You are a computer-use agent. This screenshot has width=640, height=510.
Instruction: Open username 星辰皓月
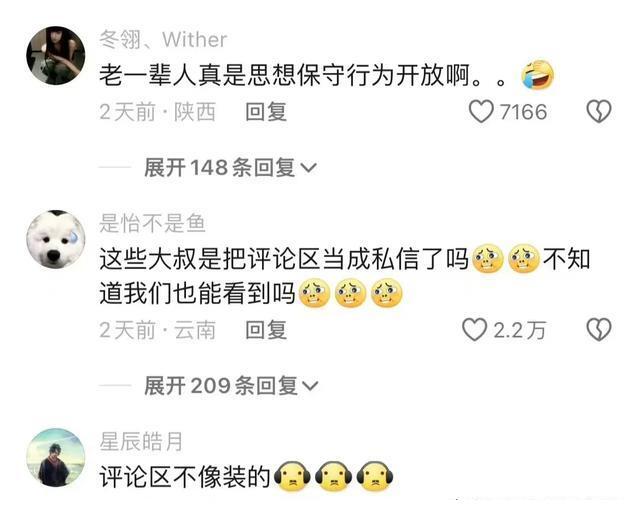(141, 441)
